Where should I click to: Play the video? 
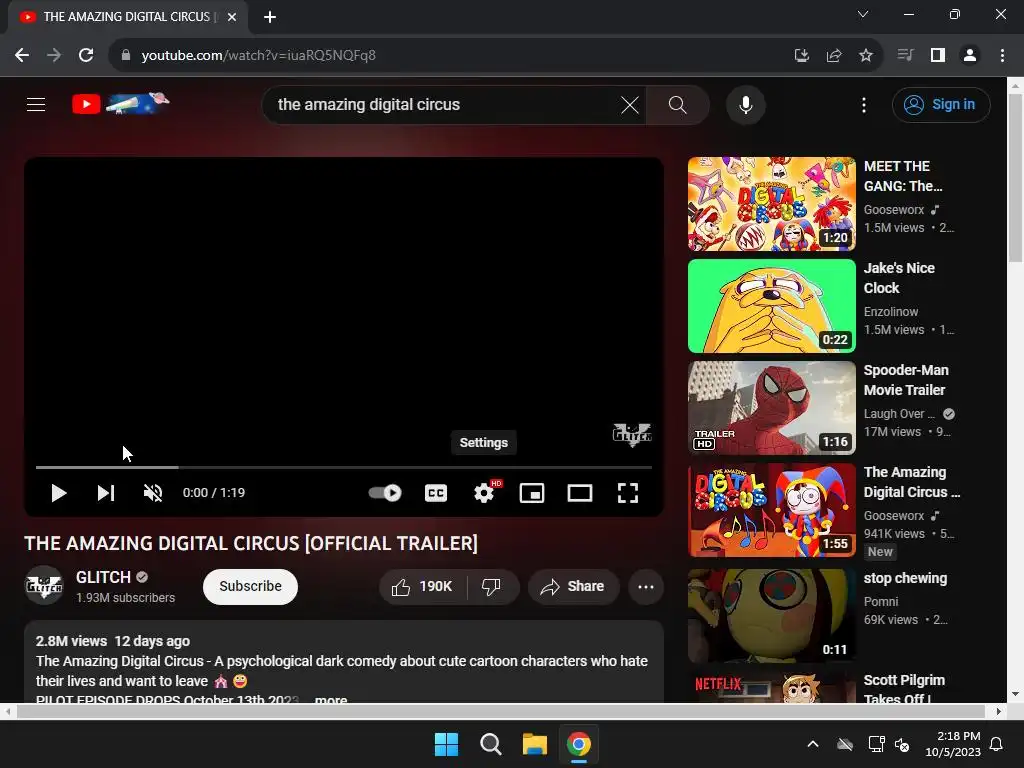pyautogui.click(x=59, y=493)
